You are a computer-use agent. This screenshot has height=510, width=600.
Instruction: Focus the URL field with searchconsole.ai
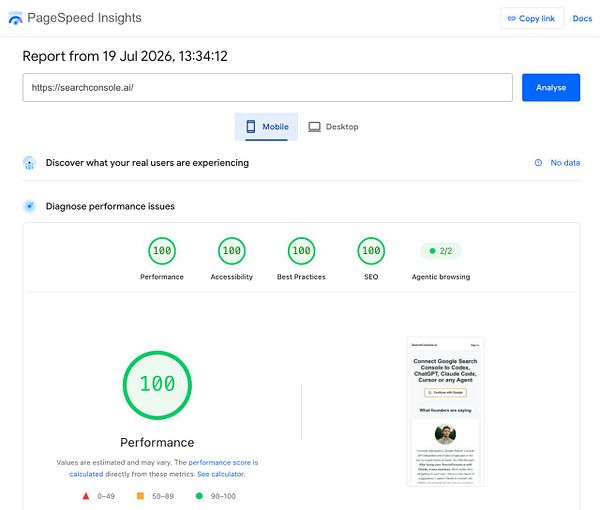pyautogui.click(x=267, y=88)
